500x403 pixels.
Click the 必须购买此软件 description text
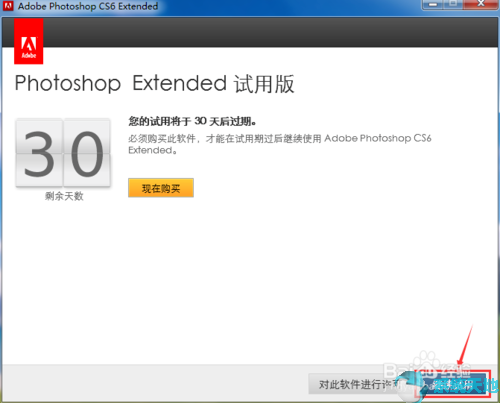280,144
